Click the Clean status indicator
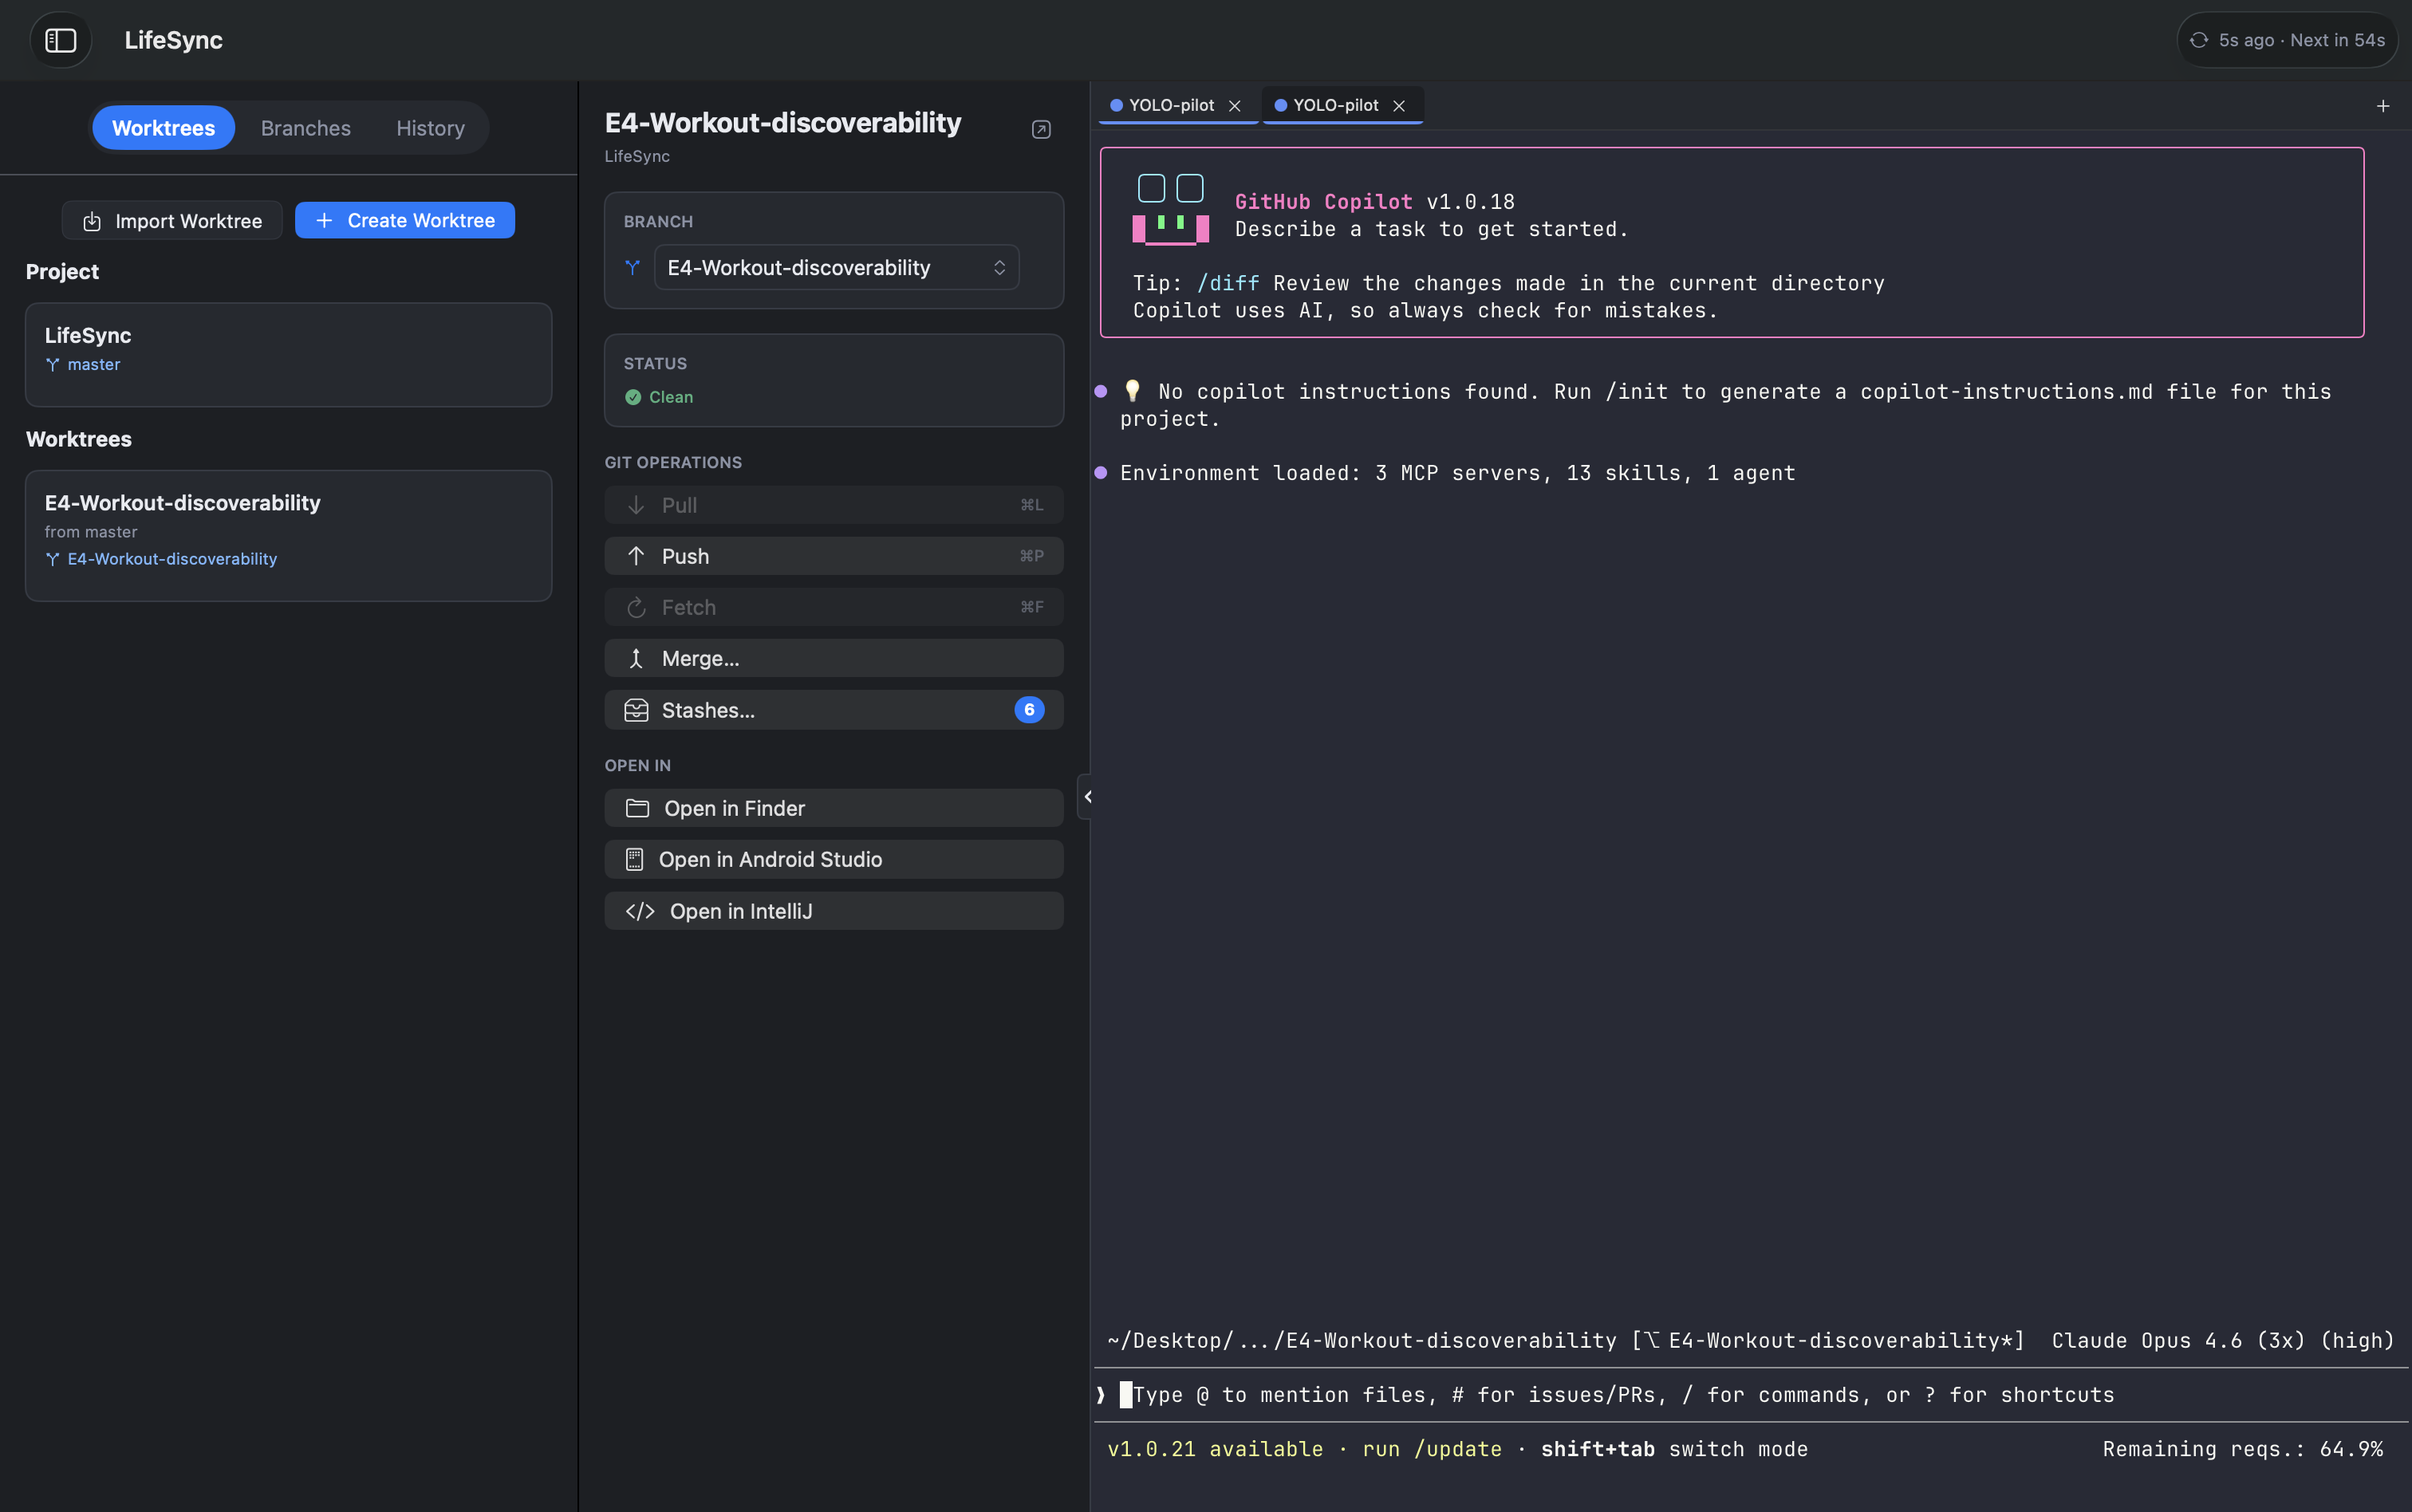 pos(659,397)
